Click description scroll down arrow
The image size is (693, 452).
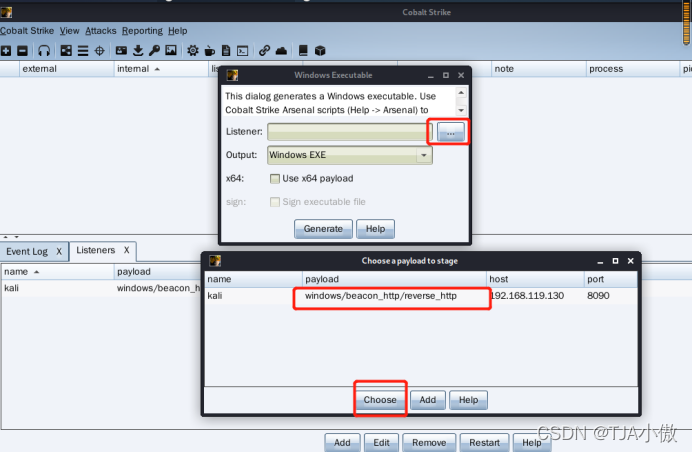click(x=461, y=110)
